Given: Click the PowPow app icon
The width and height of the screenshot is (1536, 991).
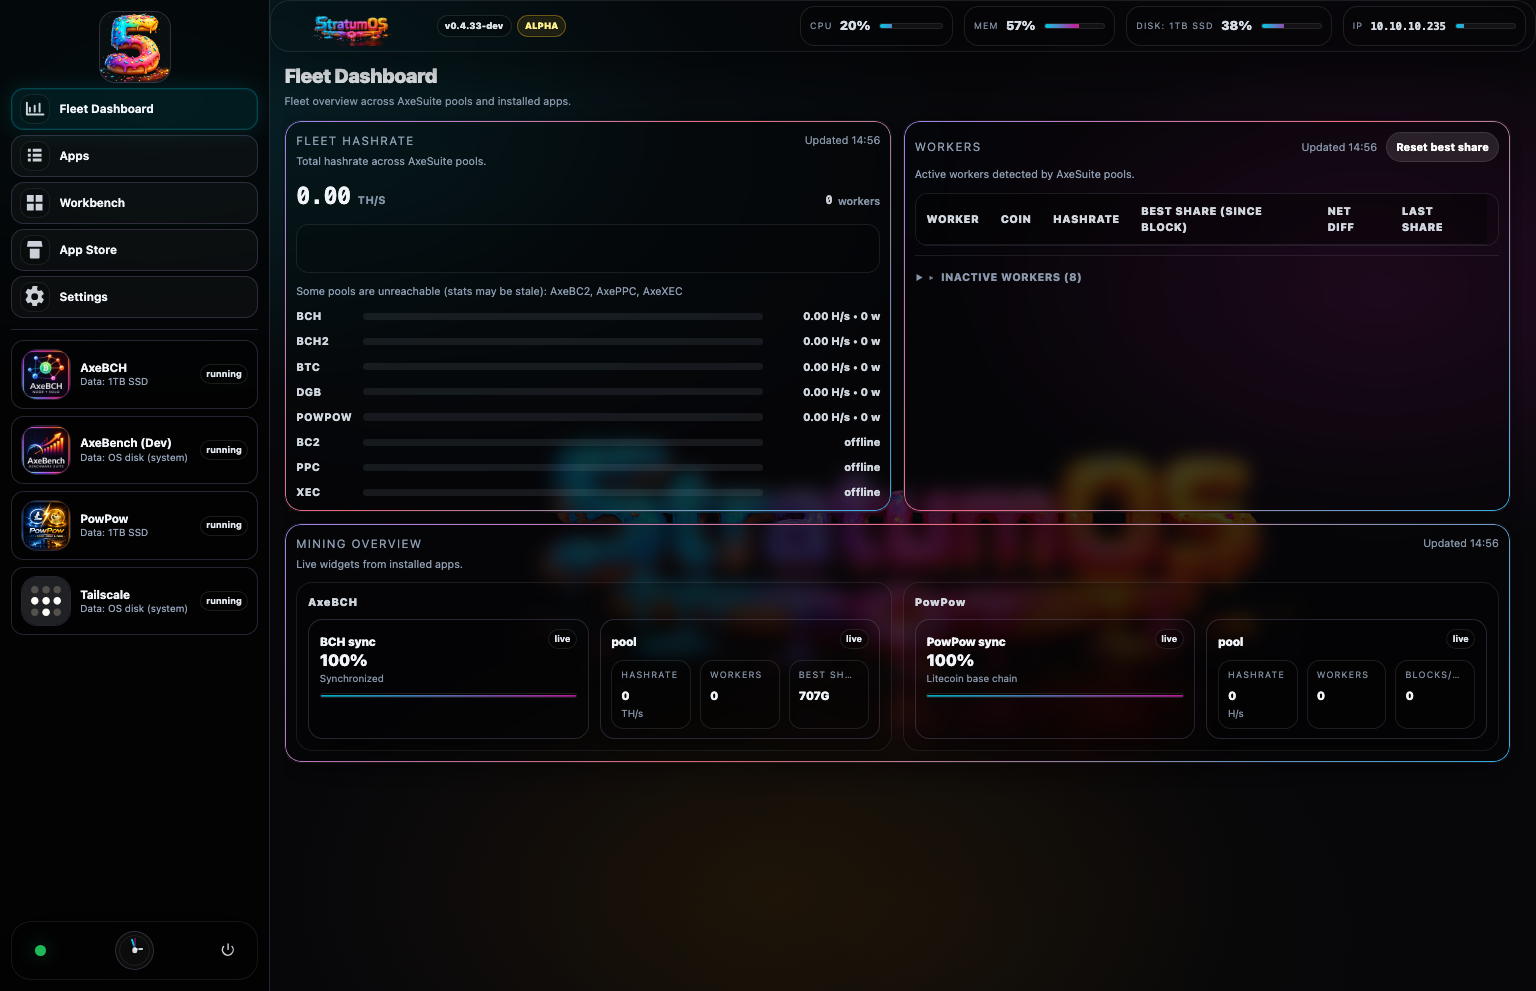Looking at the screenshot, I should [46, 526].
